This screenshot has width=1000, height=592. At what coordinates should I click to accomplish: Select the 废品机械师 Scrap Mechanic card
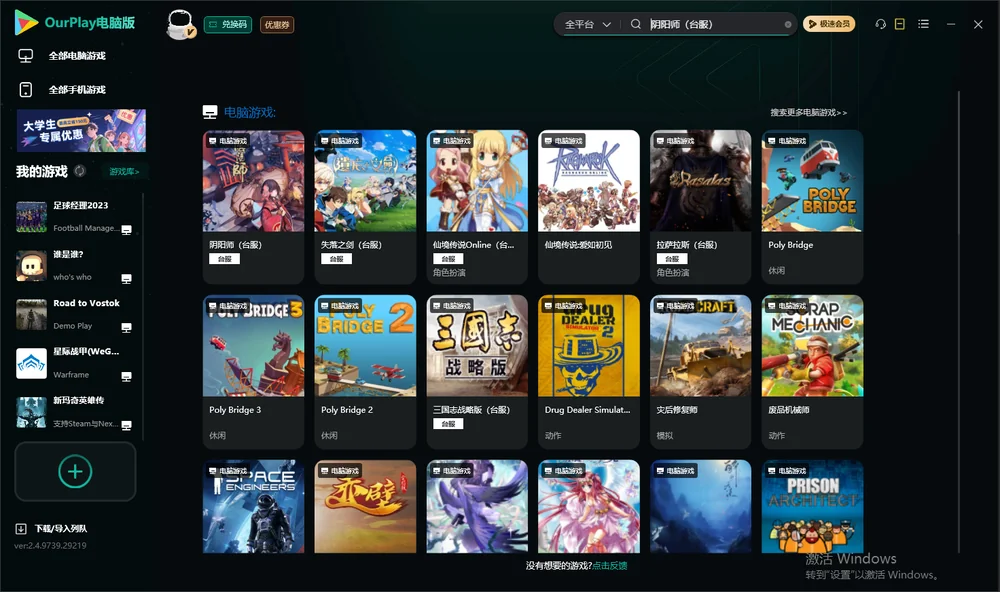pos(812,372)
